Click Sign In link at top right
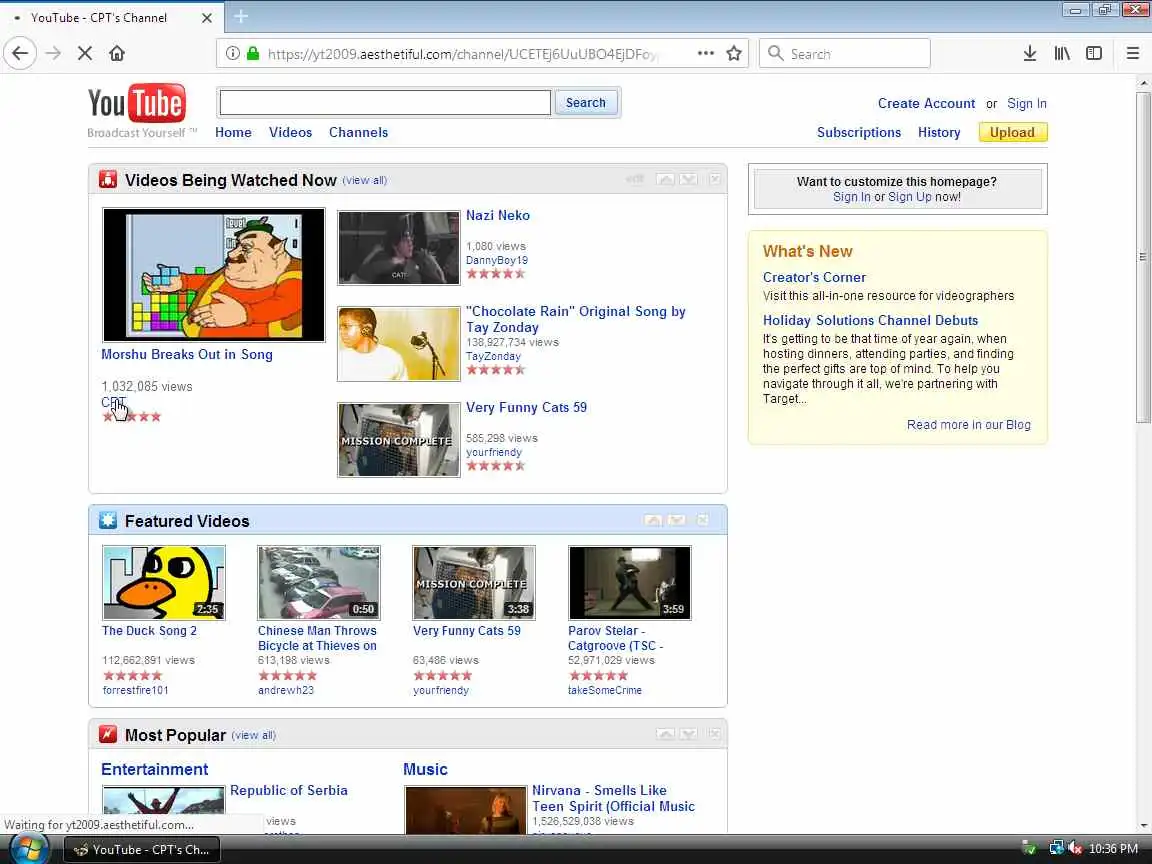The image size is (1152, 864). 1026,104
